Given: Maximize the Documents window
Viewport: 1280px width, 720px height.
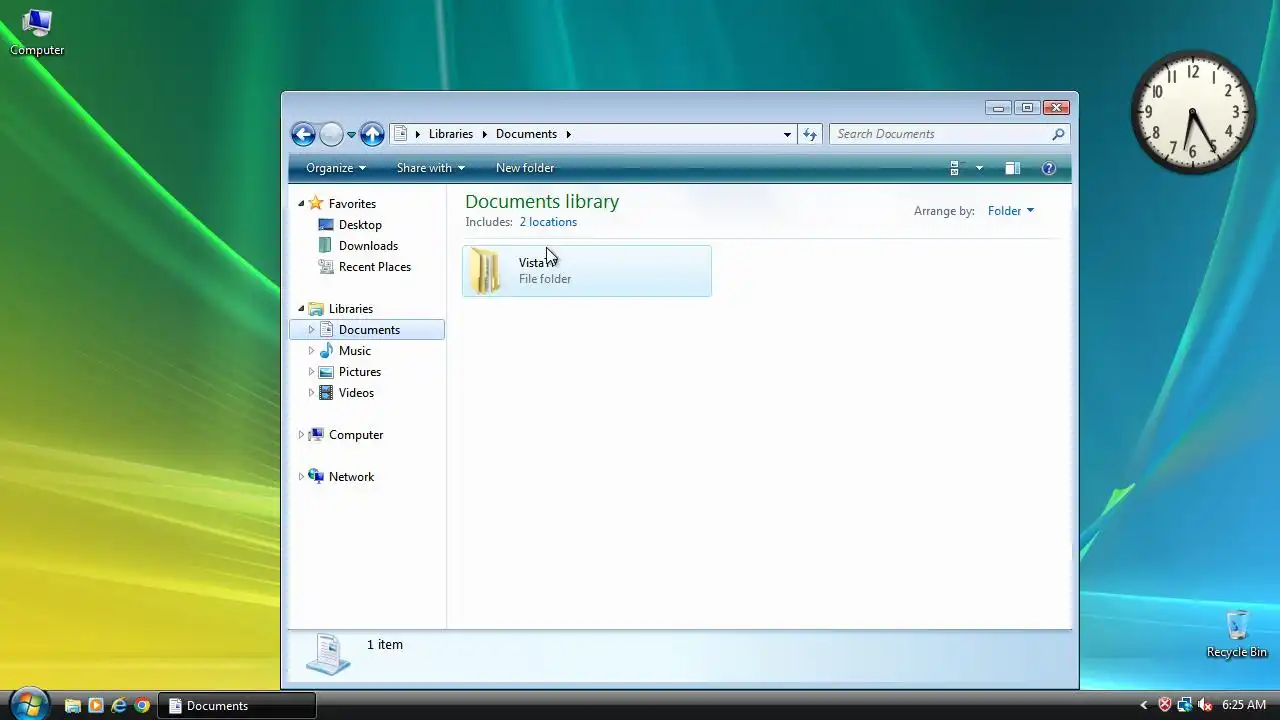Looking at the screenshot, I should click(x=1027, y=107).
